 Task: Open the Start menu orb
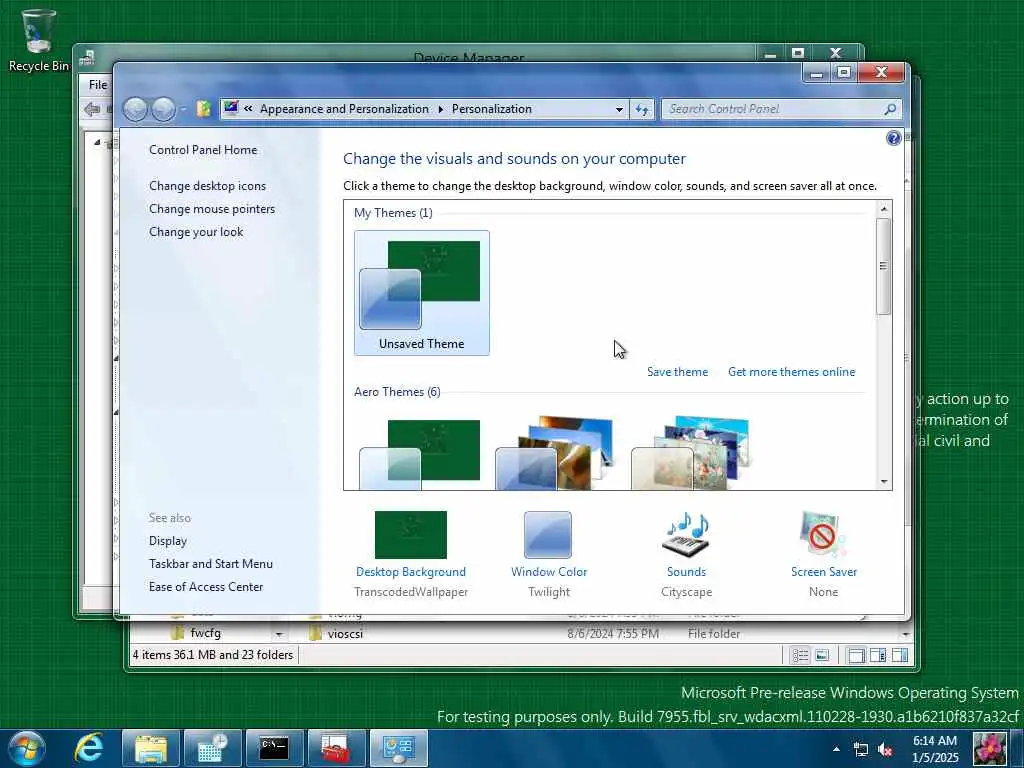27,748
